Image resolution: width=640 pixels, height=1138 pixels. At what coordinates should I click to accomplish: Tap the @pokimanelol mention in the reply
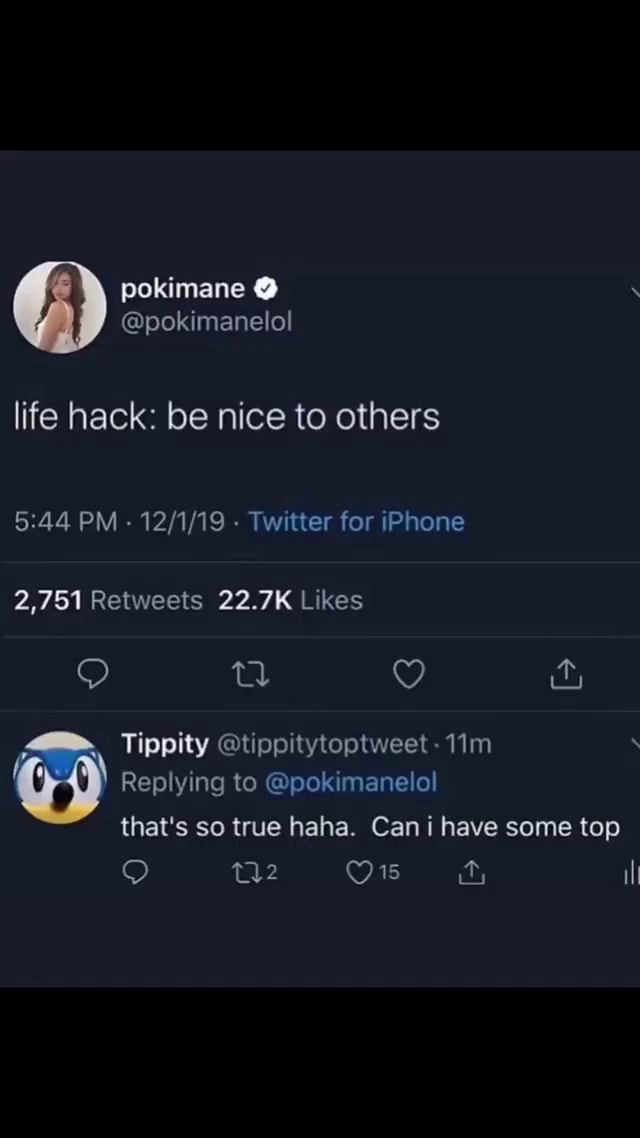pos(351,782)
